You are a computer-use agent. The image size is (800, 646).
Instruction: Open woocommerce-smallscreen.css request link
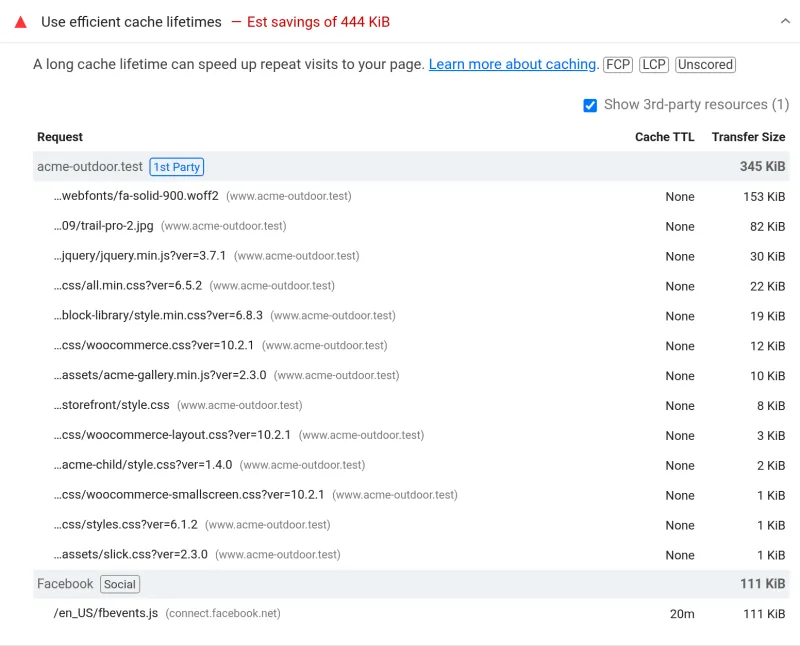[189, 494]
